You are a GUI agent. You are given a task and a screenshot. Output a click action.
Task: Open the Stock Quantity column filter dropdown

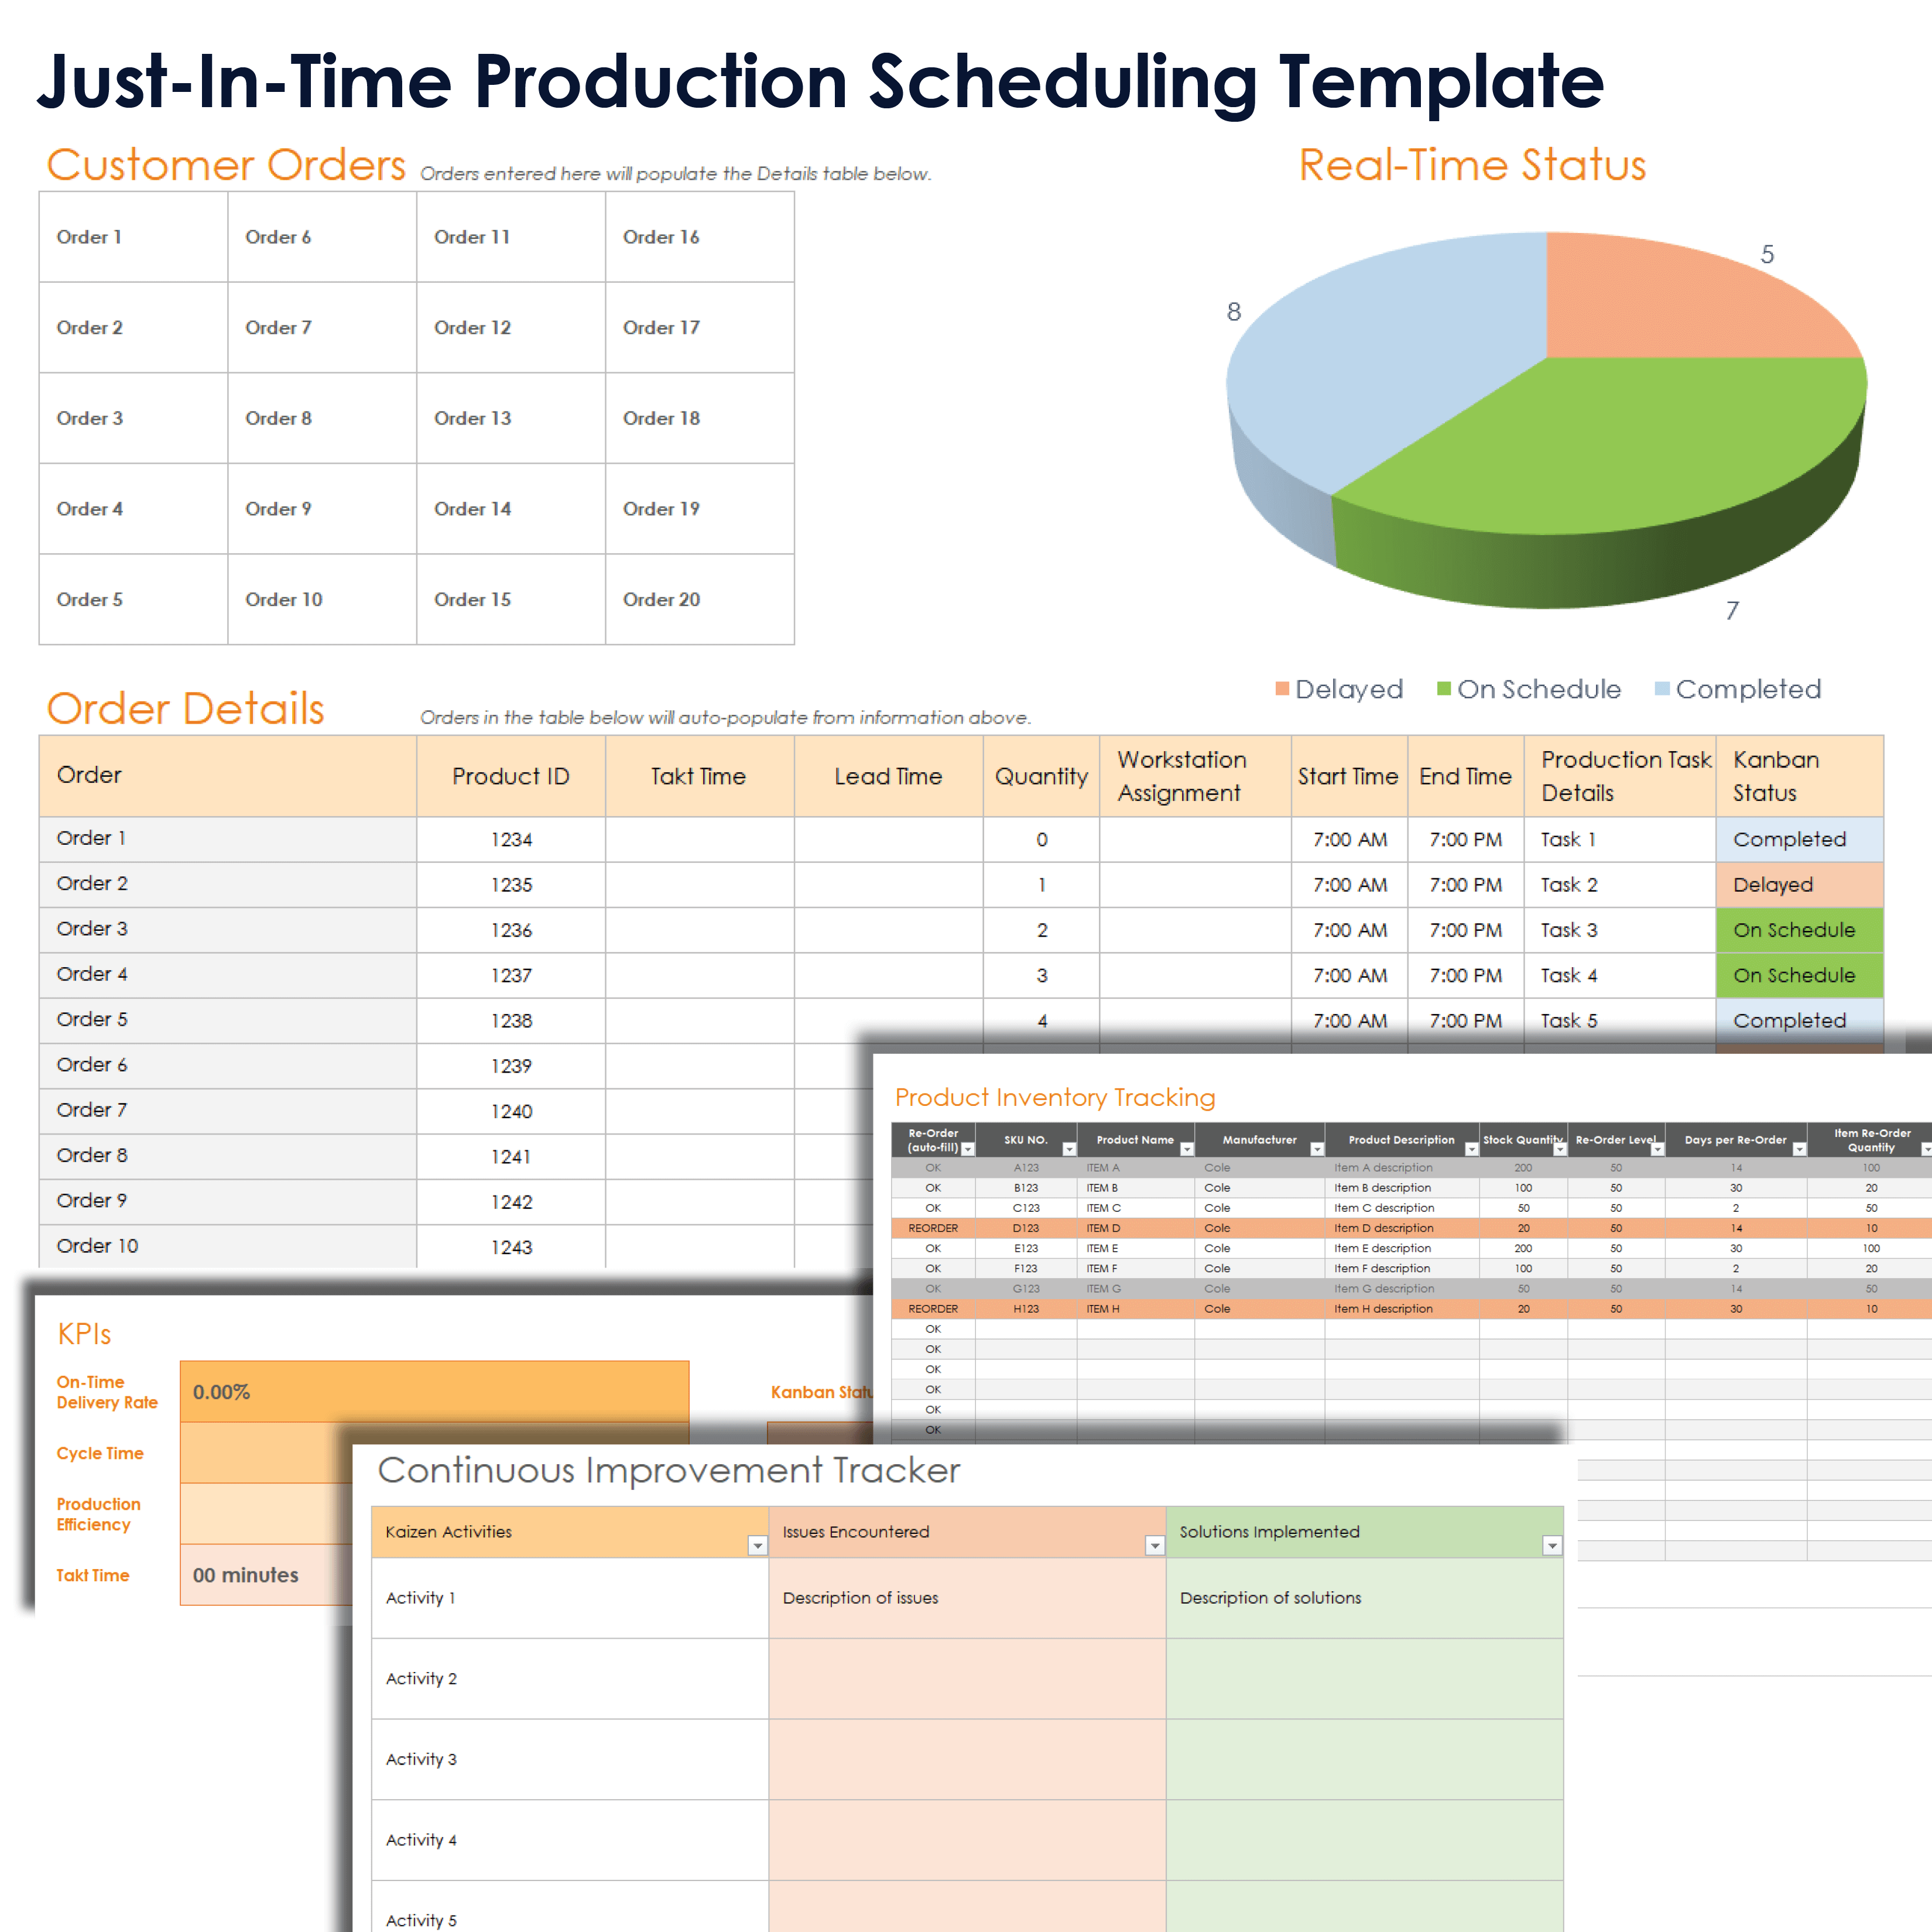click(x=1560, y=1149)
